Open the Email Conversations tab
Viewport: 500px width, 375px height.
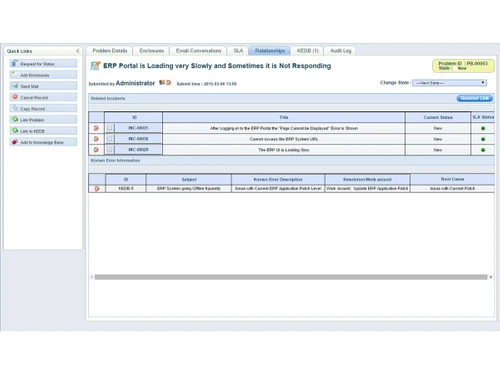(198, 51)
